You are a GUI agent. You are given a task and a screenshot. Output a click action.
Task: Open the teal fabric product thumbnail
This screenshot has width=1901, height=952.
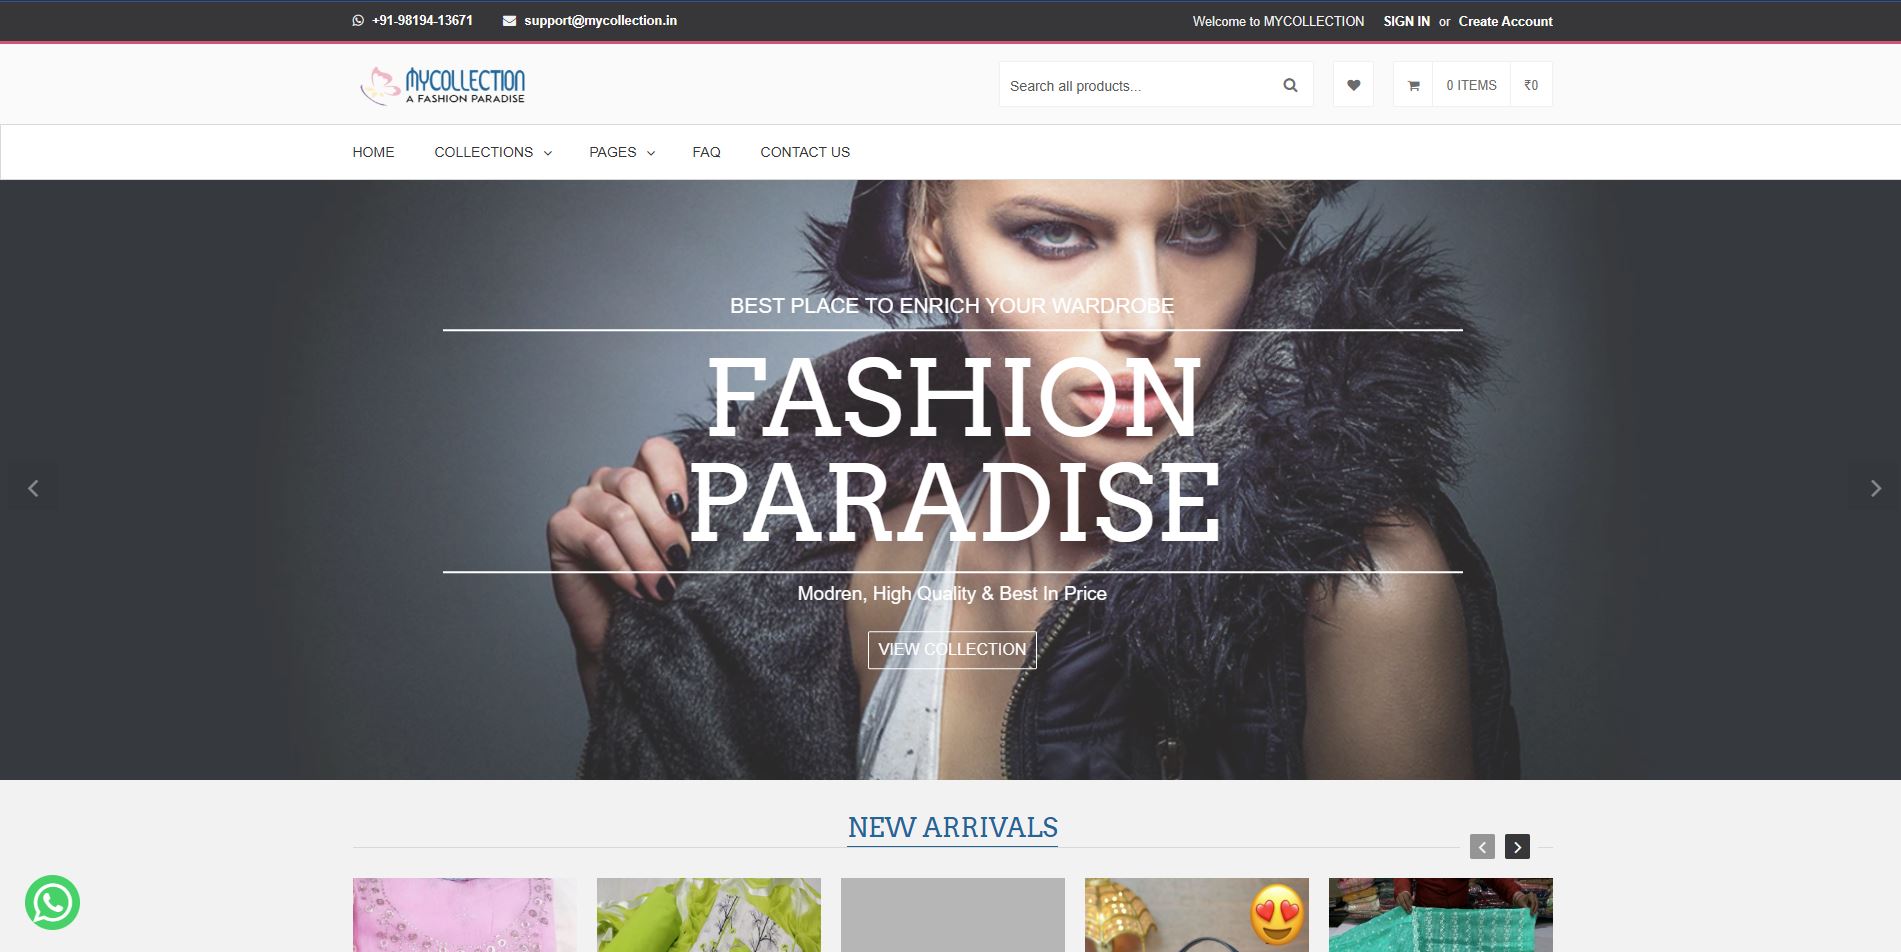(1441, 915)
